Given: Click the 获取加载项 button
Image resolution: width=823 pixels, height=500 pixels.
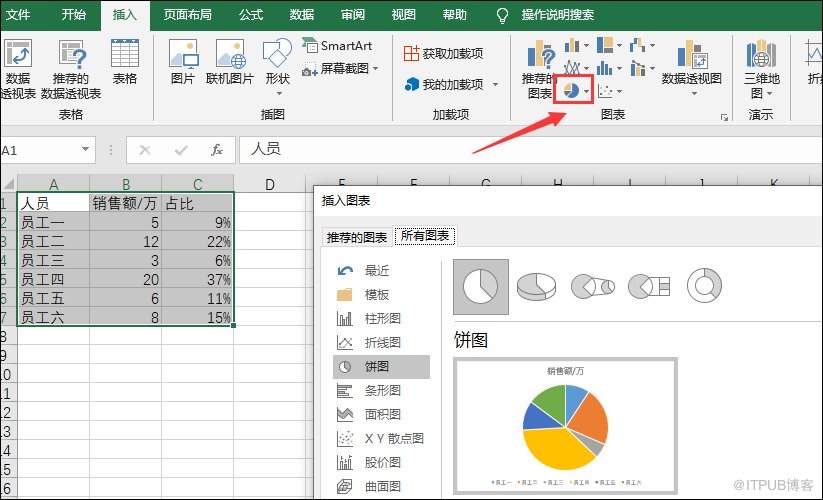Looking at the screenshot, I should (443, 53).
